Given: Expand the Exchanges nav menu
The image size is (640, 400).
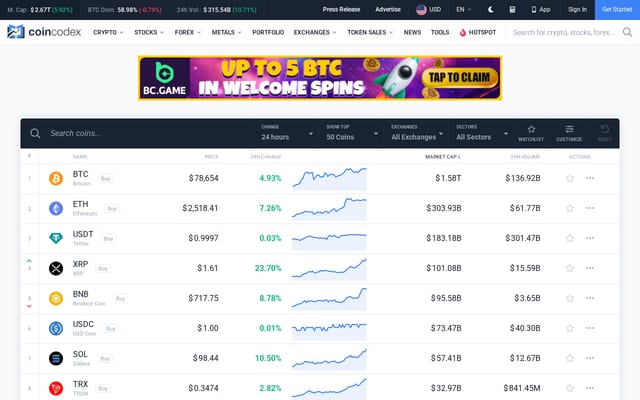Looking at the screenshot, I should click(315, 32).
